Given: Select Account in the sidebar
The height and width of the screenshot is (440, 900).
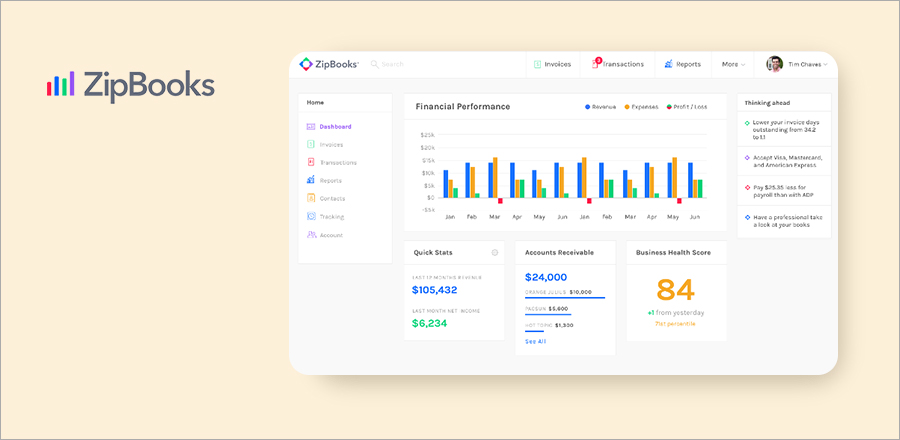Looking at the screenshot, I should point(331,235).
